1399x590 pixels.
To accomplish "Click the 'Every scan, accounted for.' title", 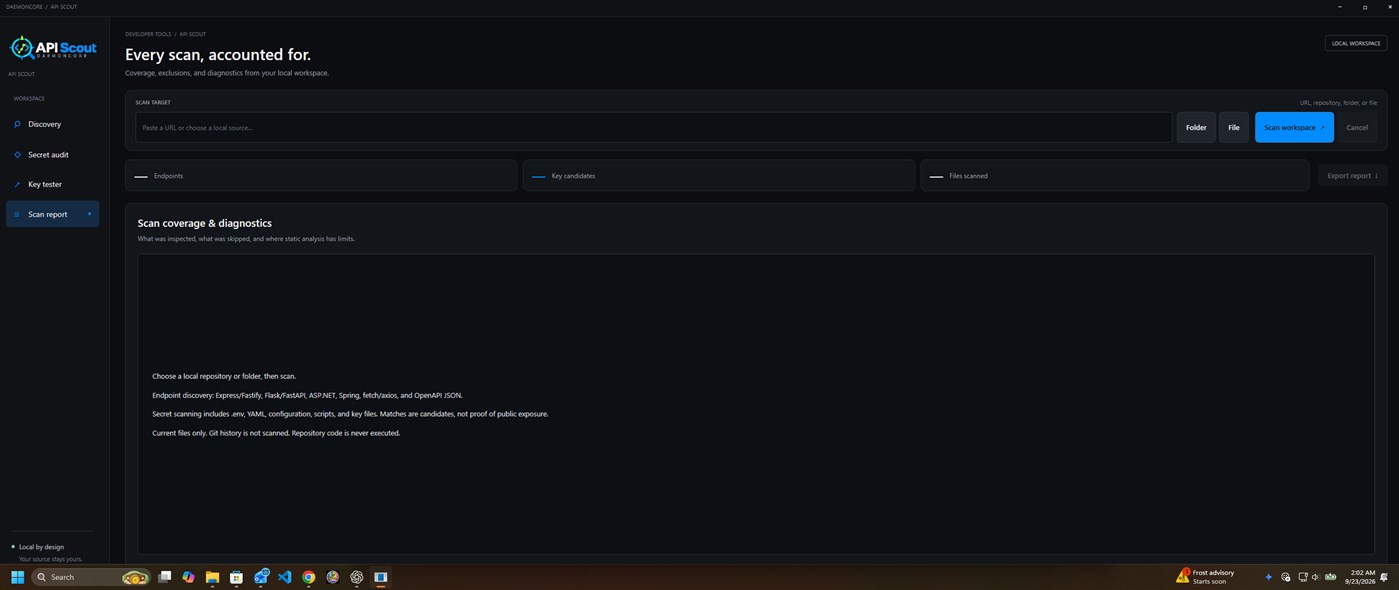I will [x=218, y=55].
